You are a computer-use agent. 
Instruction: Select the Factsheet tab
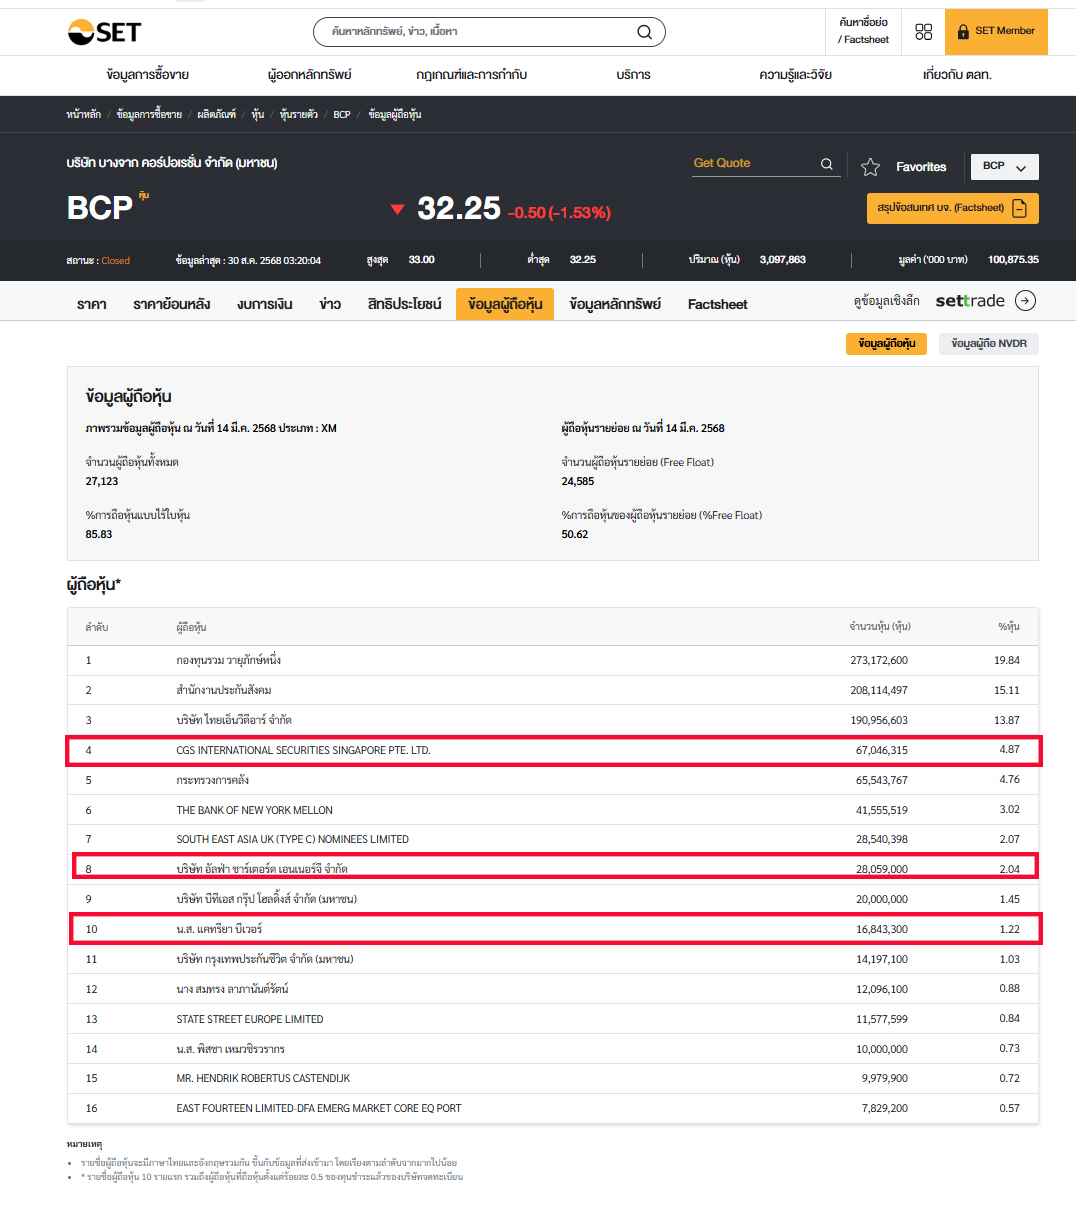pyautogui.click(x=717, y=304)
